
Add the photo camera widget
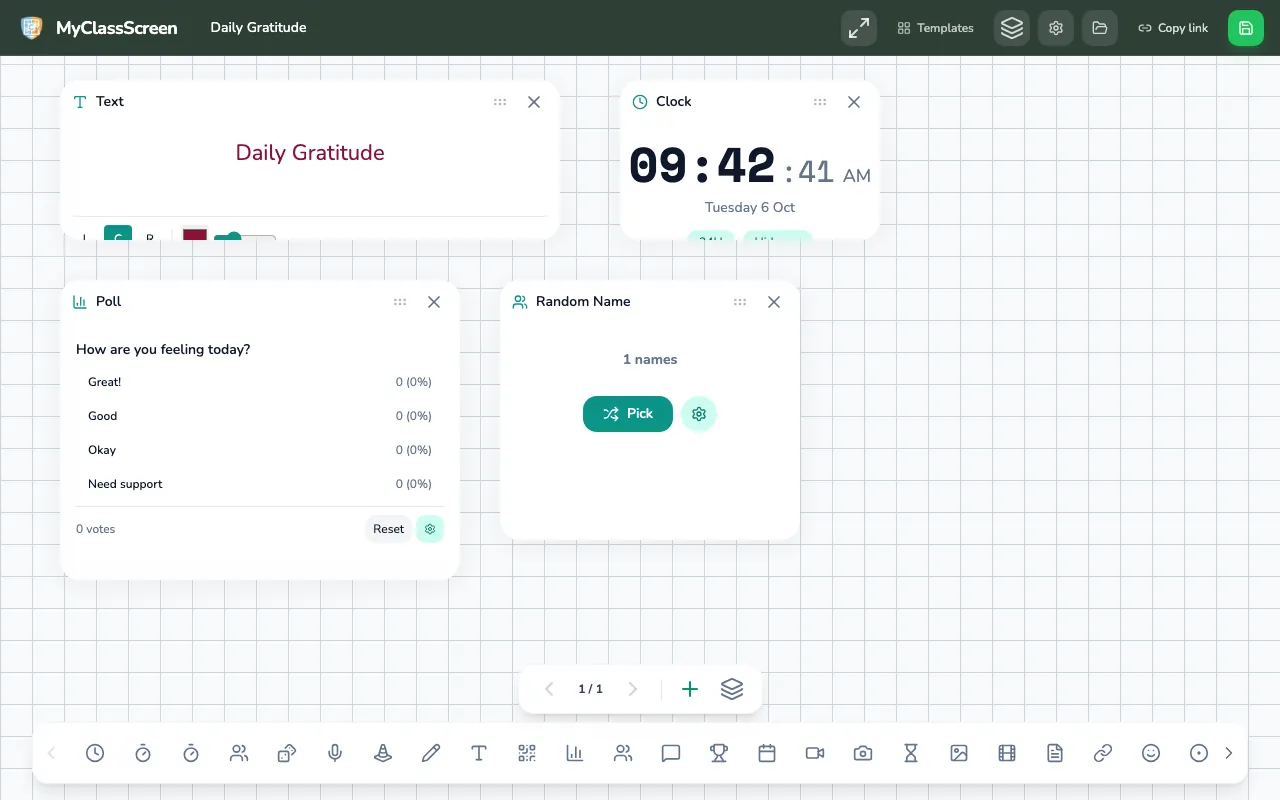point(863,753)
